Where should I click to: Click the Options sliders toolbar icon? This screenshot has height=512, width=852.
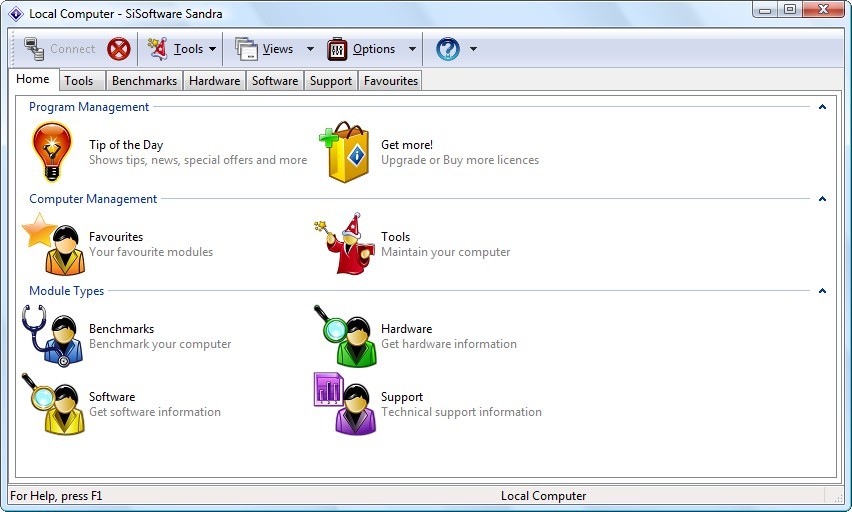[x=337, y=49]
